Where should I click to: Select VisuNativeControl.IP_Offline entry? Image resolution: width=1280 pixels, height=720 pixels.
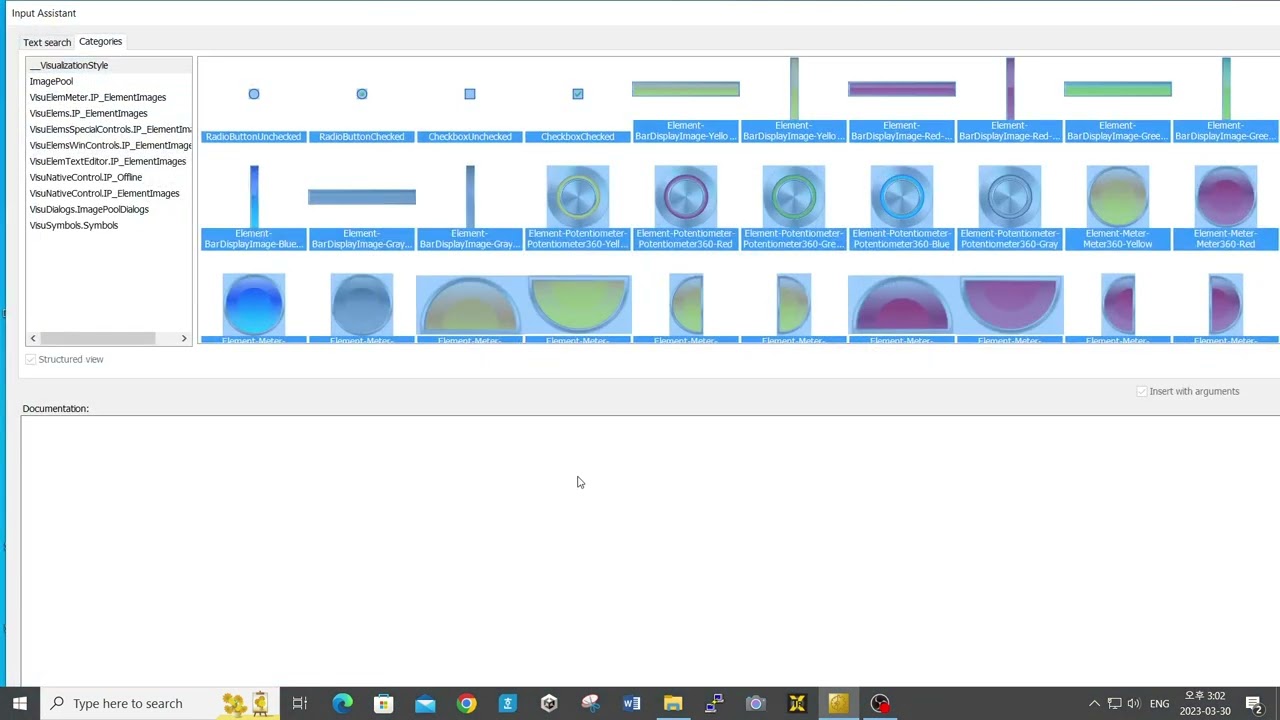tap(86, 177)
